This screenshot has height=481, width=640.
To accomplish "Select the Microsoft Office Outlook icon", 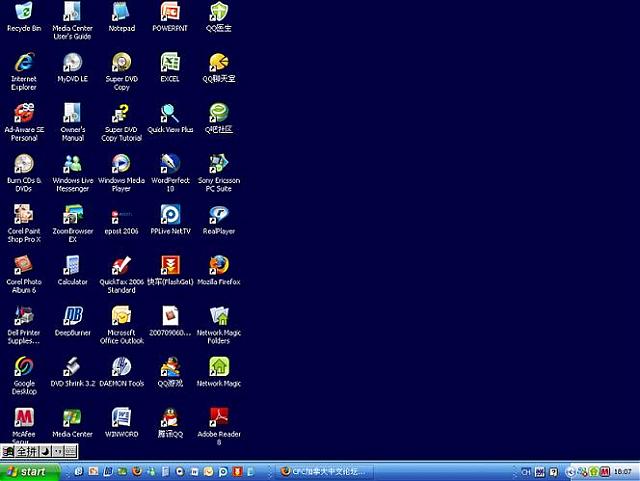I will (122, 316).
